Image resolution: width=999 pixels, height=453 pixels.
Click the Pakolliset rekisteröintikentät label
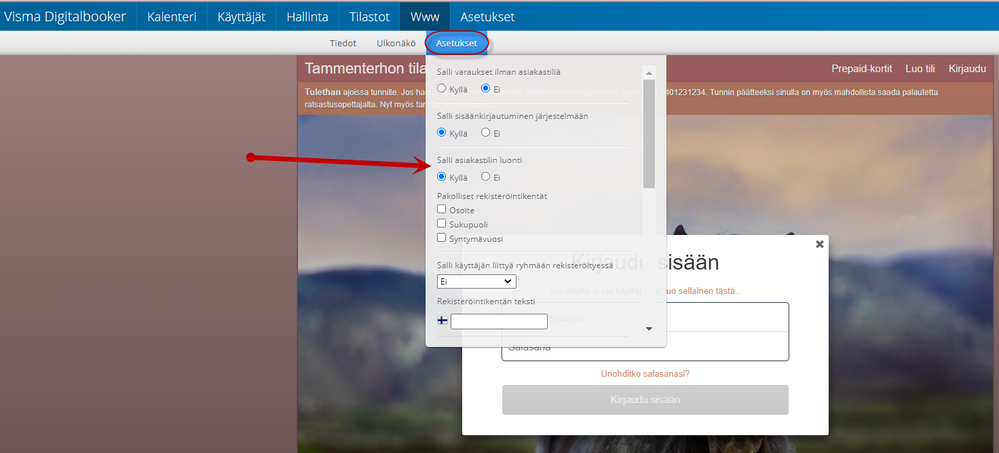[492, 196]
